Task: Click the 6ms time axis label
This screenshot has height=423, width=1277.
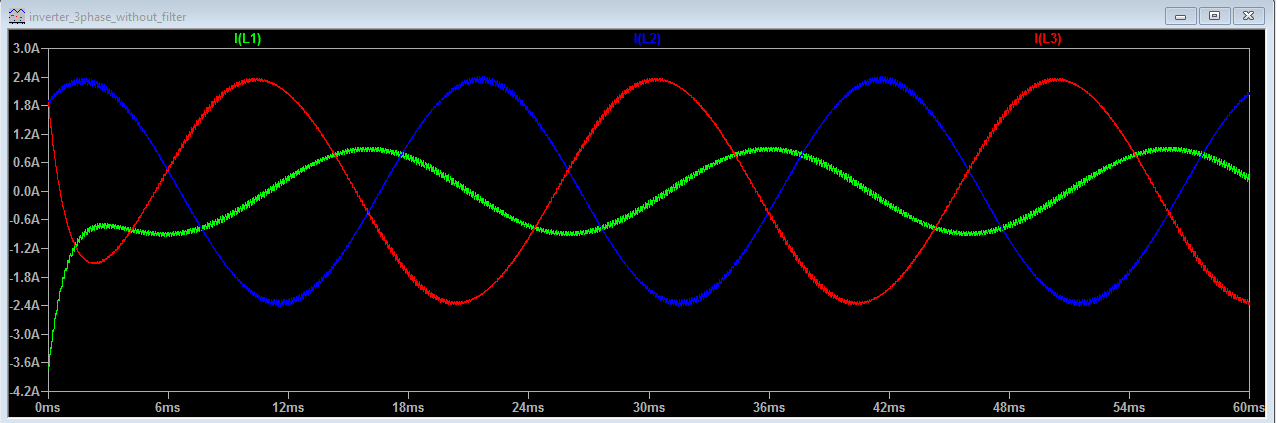Action: point(167,408)
